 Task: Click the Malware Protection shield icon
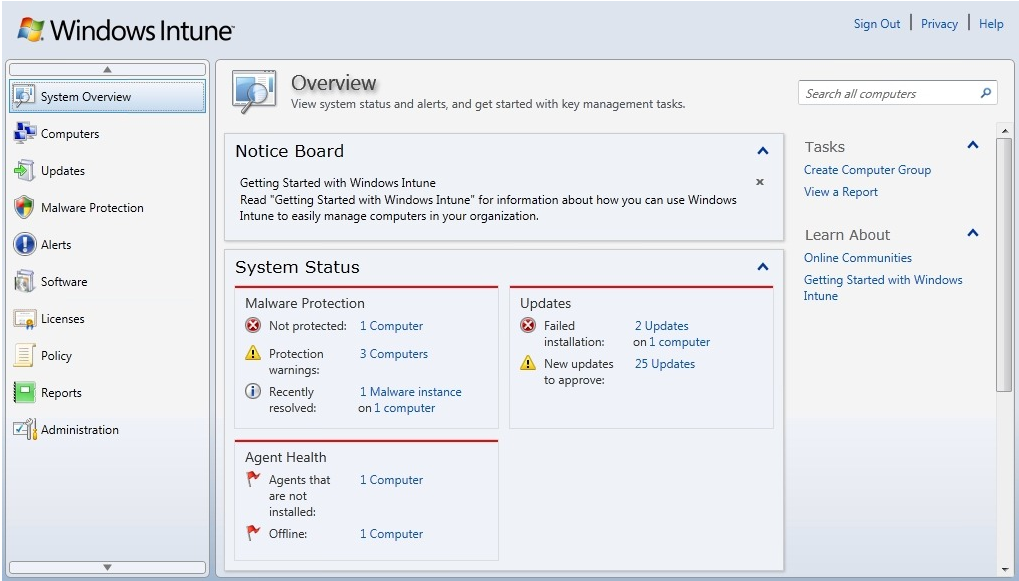tap(24, 207)
